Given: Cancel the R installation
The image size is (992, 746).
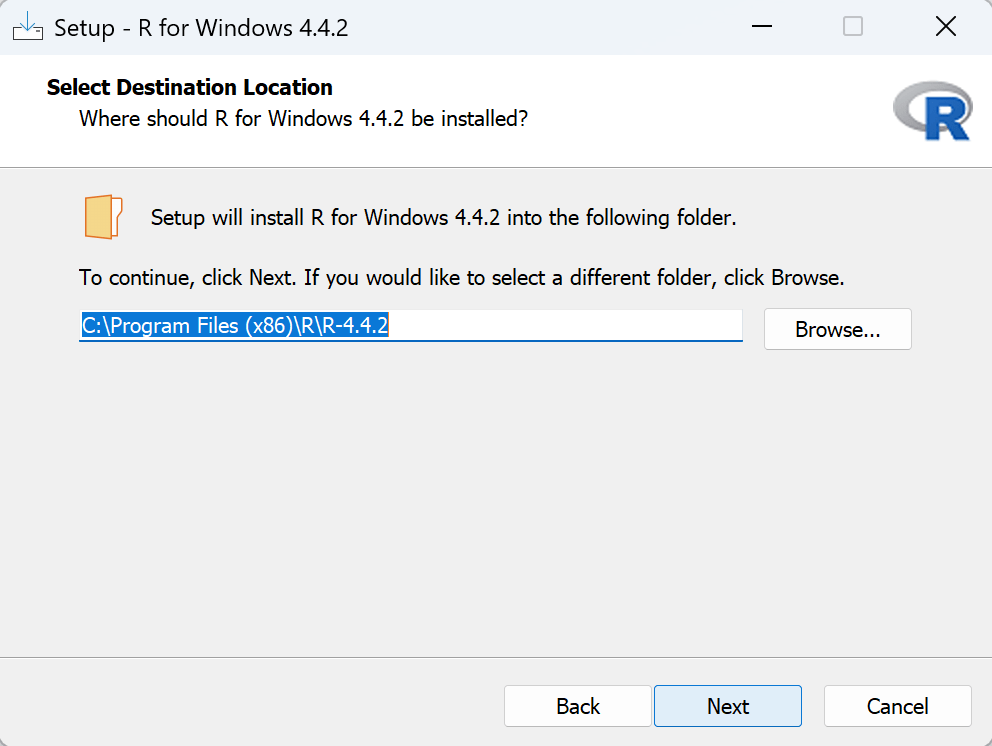Looking at the screenshot, I should coord(897,706).
